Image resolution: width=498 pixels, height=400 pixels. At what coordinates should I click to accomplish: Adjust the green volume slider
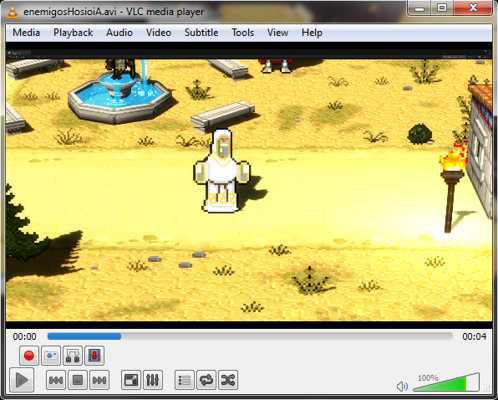tap(446, 383)
